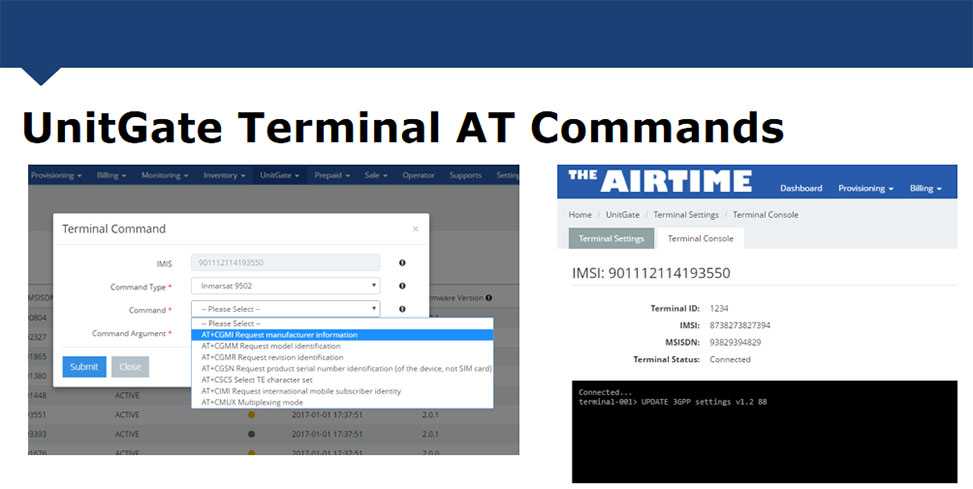
Task: Open the UnitGate dropdown menu
Action: point(279,176)
